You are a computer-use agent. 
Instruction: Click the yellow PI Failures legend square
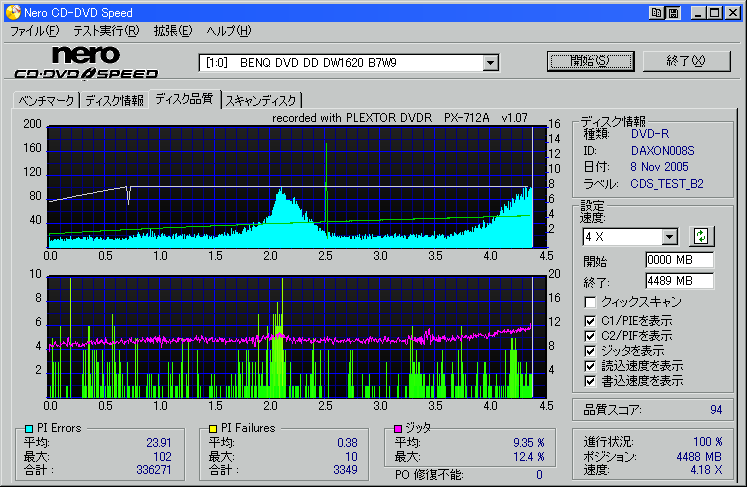coord(212,429)
